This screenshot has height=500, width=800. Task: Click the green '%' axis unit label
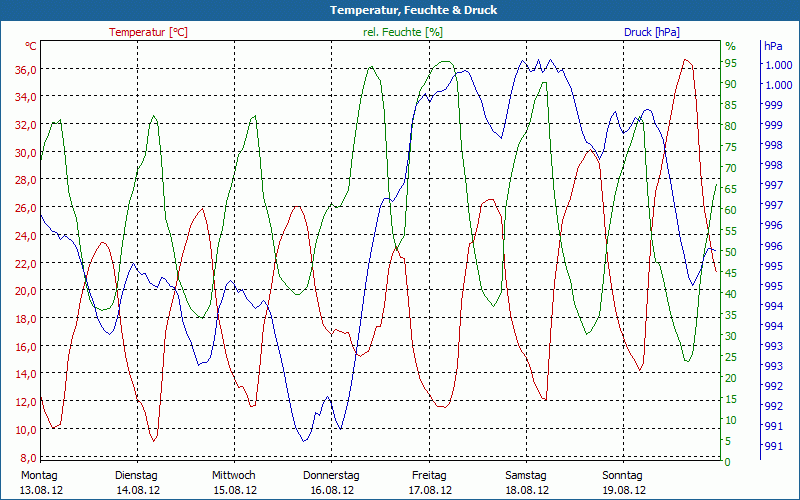(x=731, y=46)
